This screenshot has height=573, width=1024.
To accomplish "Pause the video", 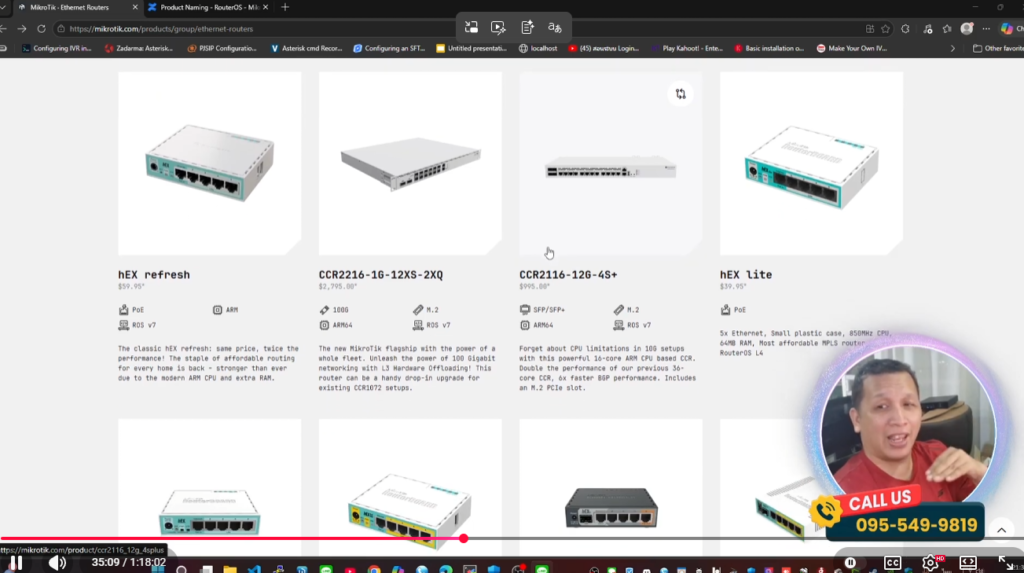I will pos(16,563).
